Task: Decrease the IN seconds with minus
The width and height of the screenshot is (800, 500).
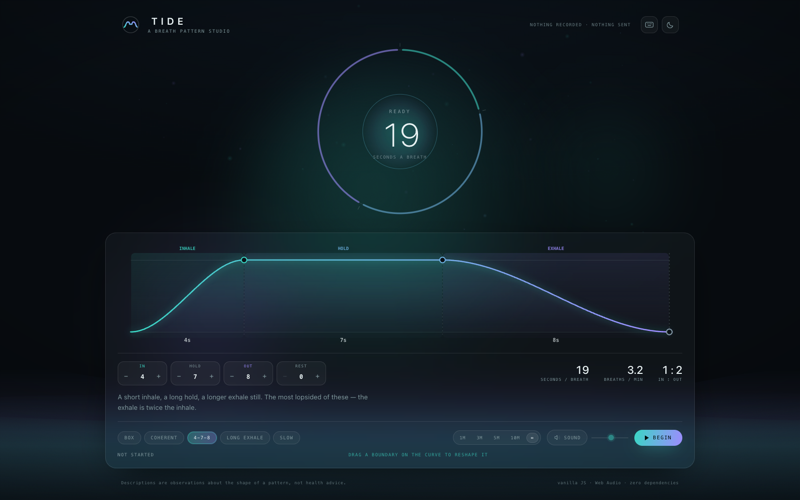Action: coord(126,377)
